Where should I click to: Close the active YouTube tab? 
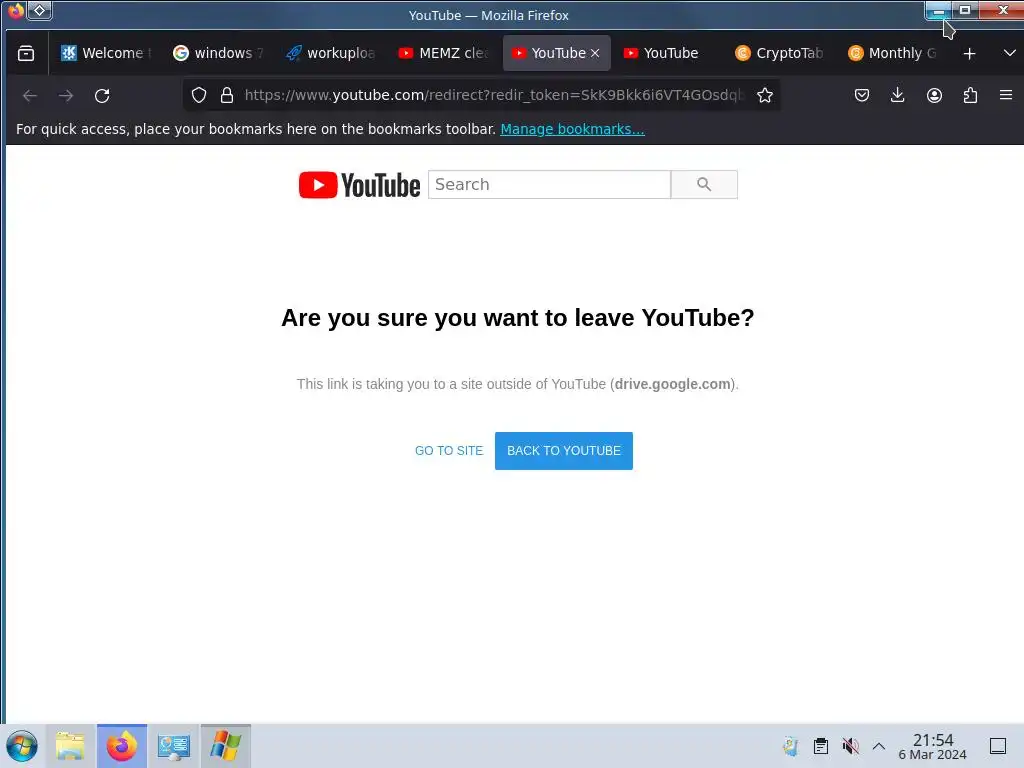click(595, 54)
